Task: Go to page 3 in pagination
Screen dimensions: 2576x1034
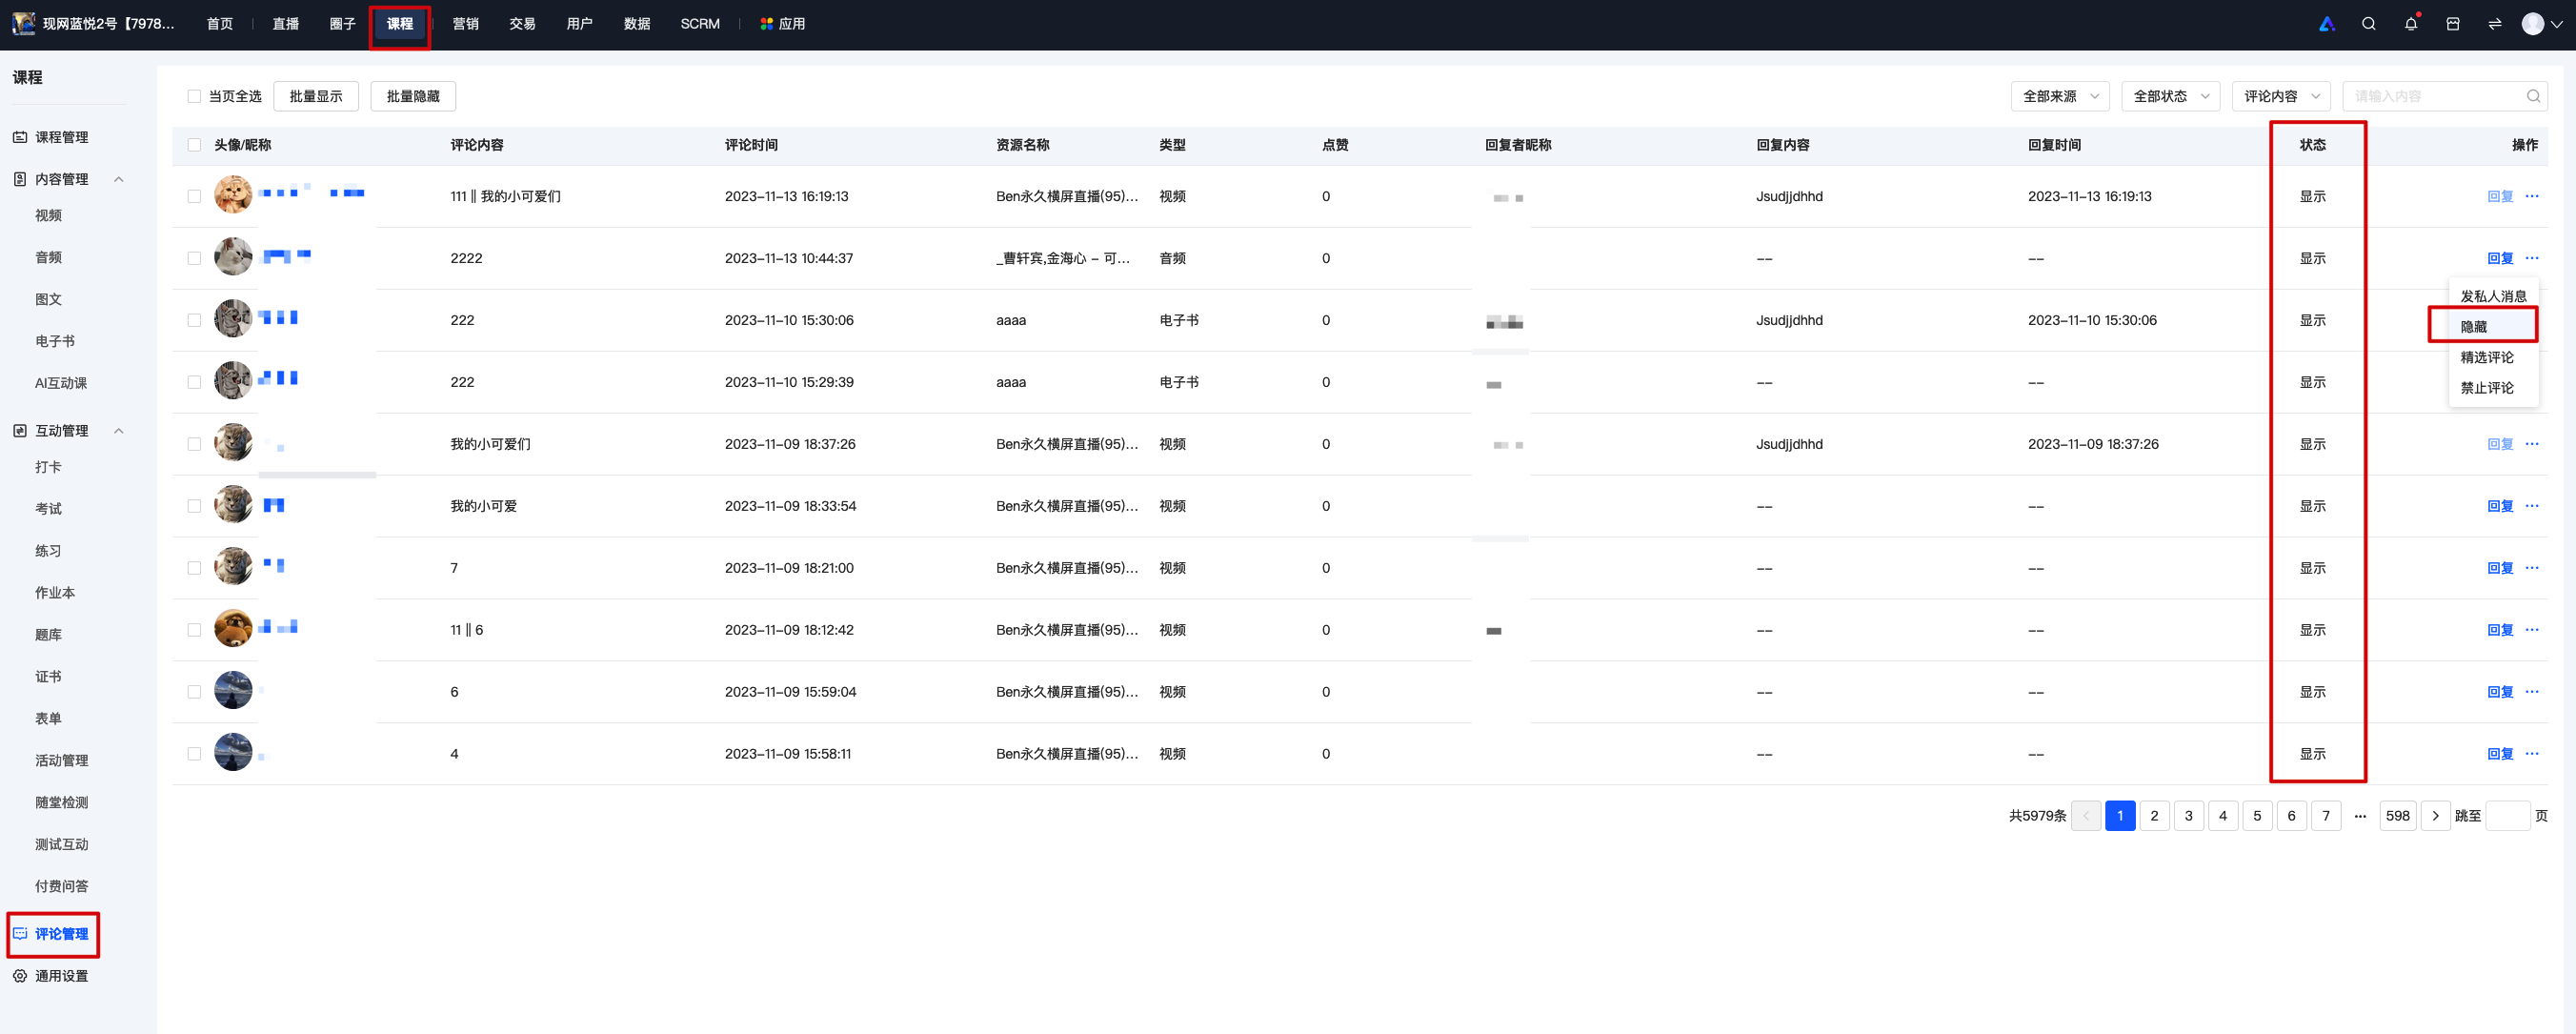Action: 2188,816
